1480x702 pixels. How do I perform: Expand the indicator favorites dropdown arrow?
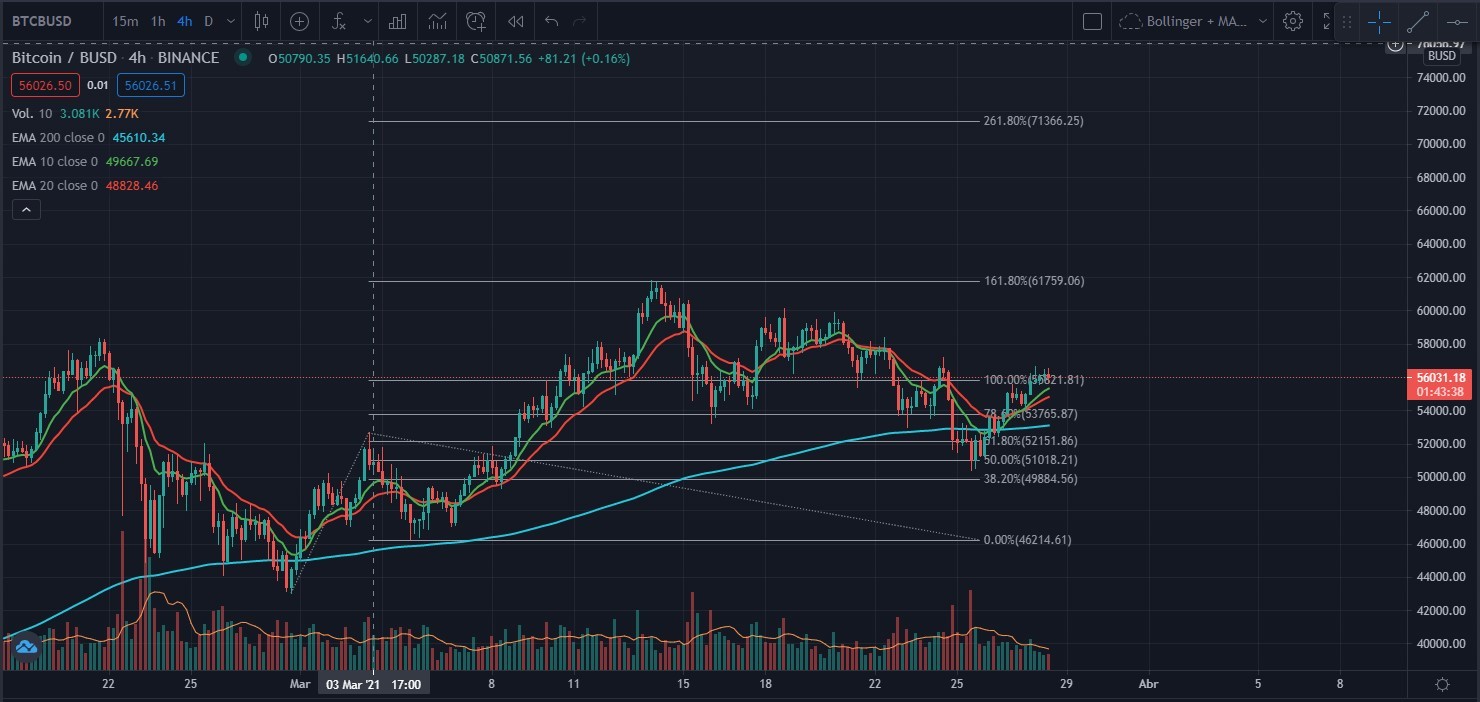(367, 21)
